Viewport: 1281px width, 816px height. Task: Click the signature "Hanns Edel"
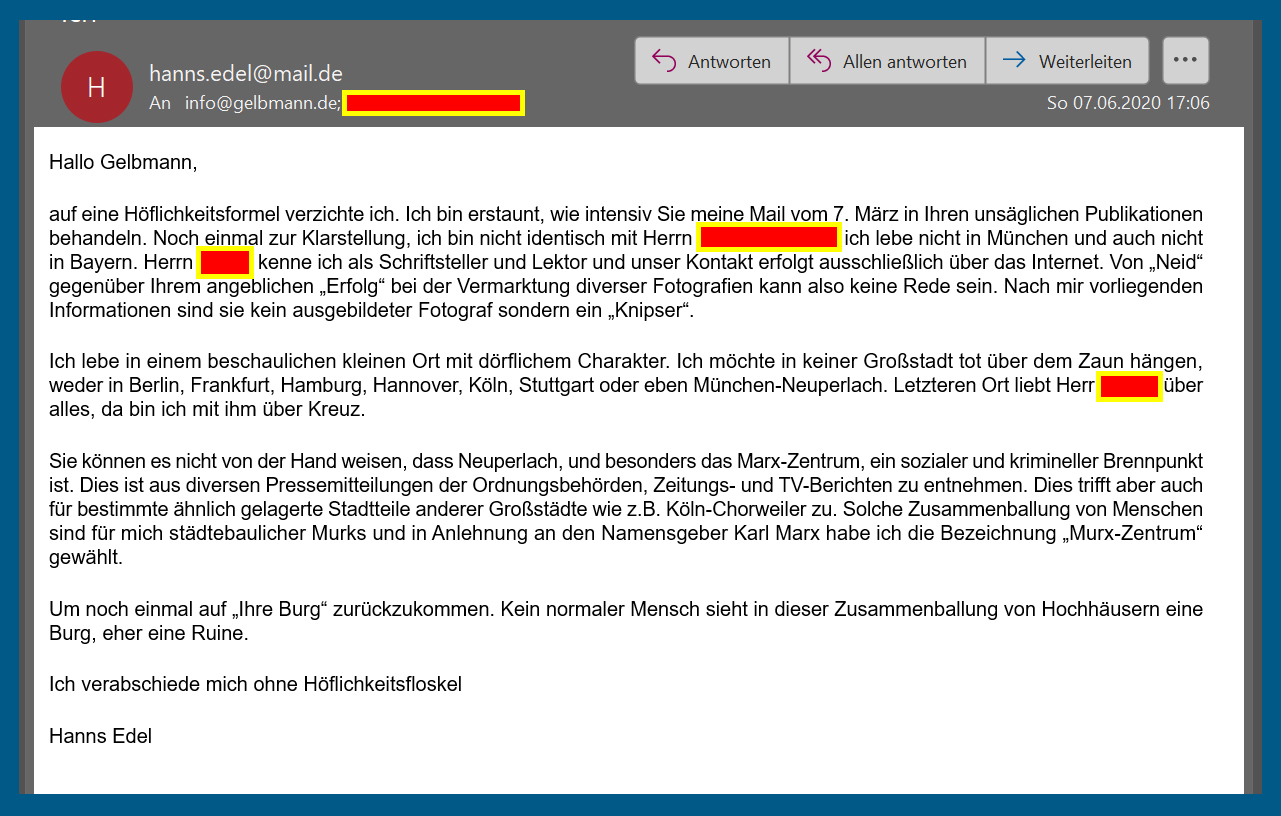(100, 737)
